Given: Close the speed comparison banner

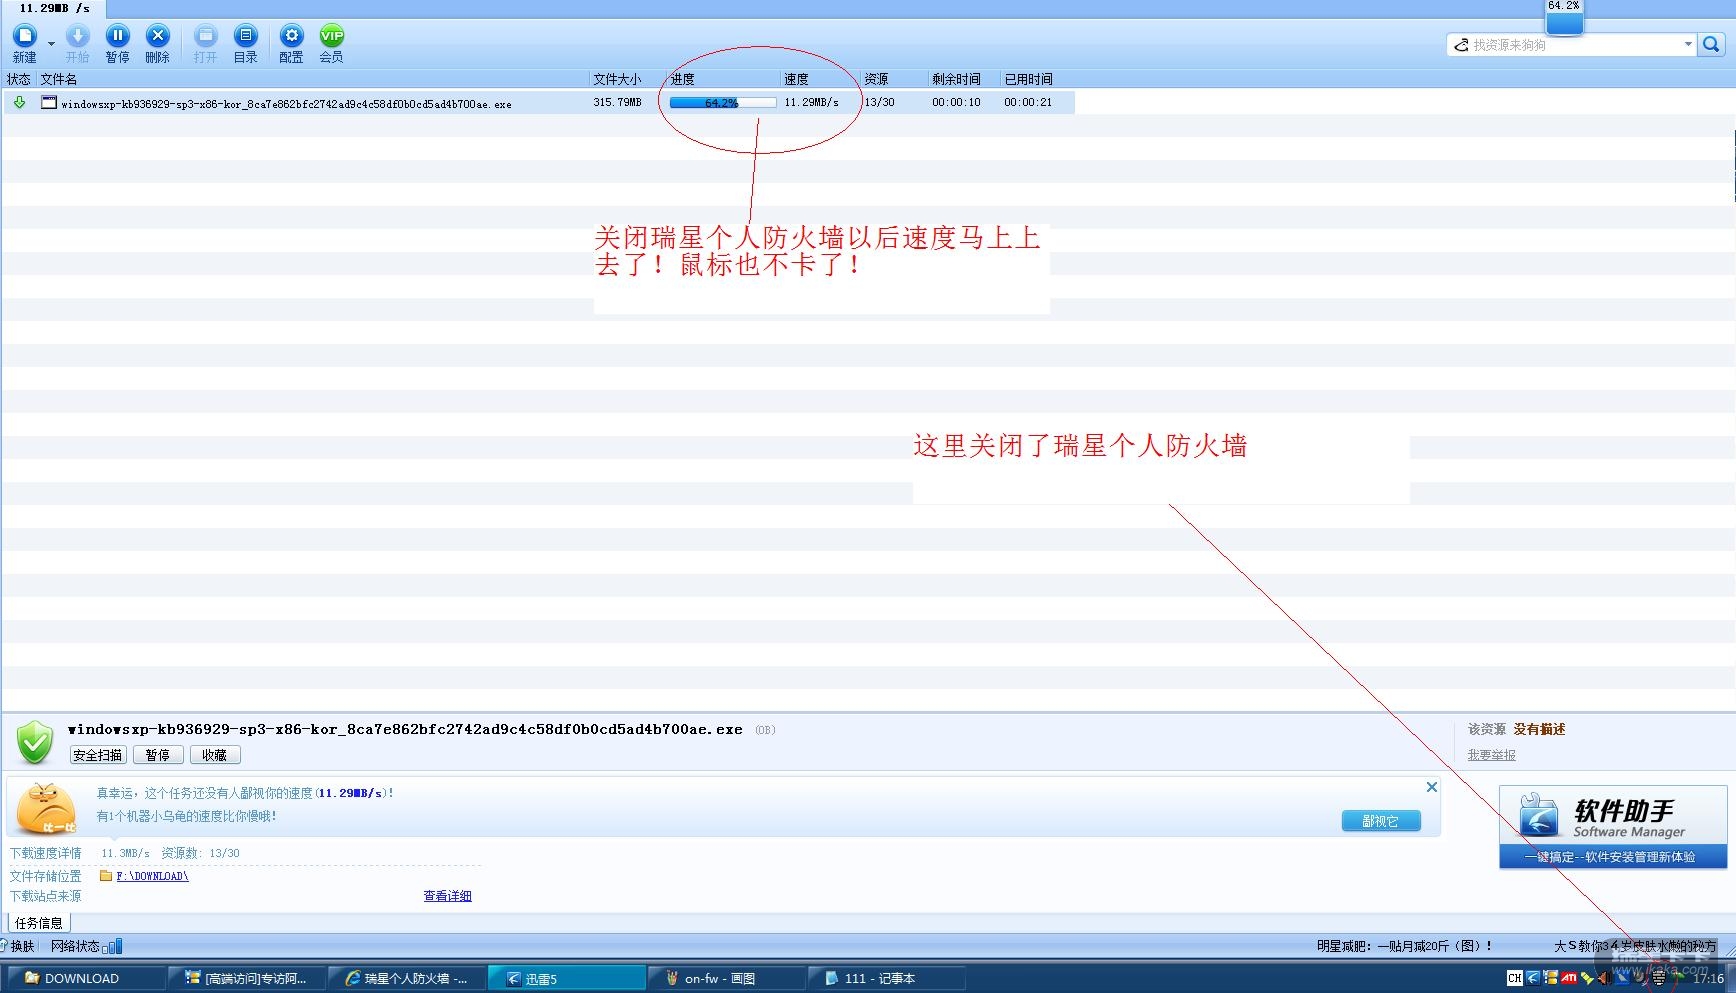Looking at the screenshot, I should point(1432,787).
